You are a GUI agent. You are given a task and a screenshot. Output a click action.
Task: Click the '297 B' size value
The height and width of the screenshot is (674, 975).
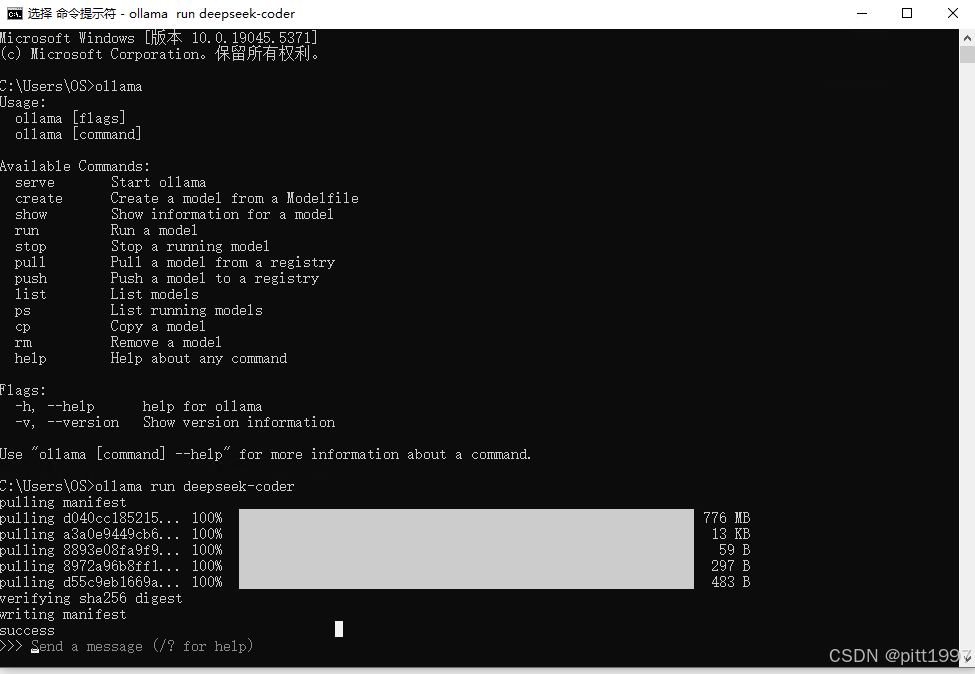tap(731, 566)
